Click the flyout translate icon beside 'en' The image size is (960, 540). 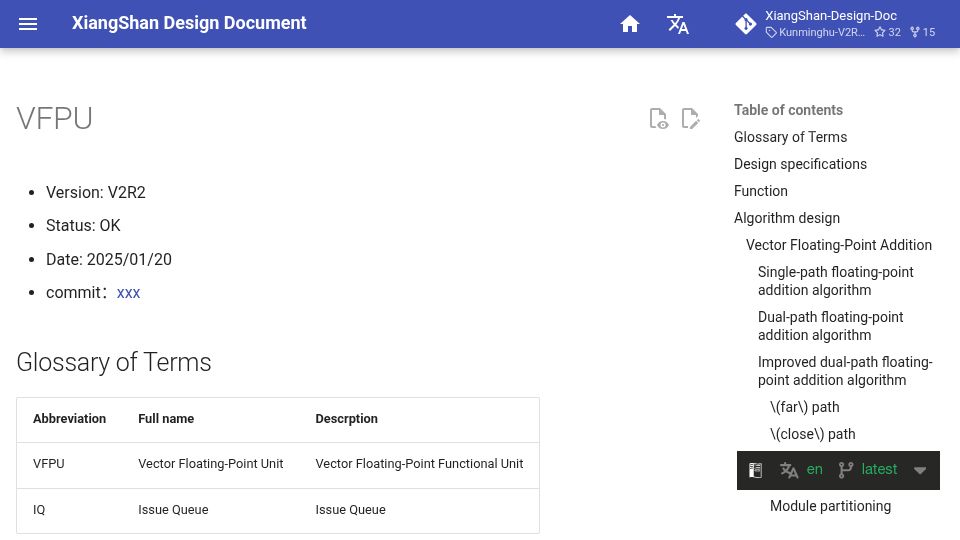[x=789, y=470]
